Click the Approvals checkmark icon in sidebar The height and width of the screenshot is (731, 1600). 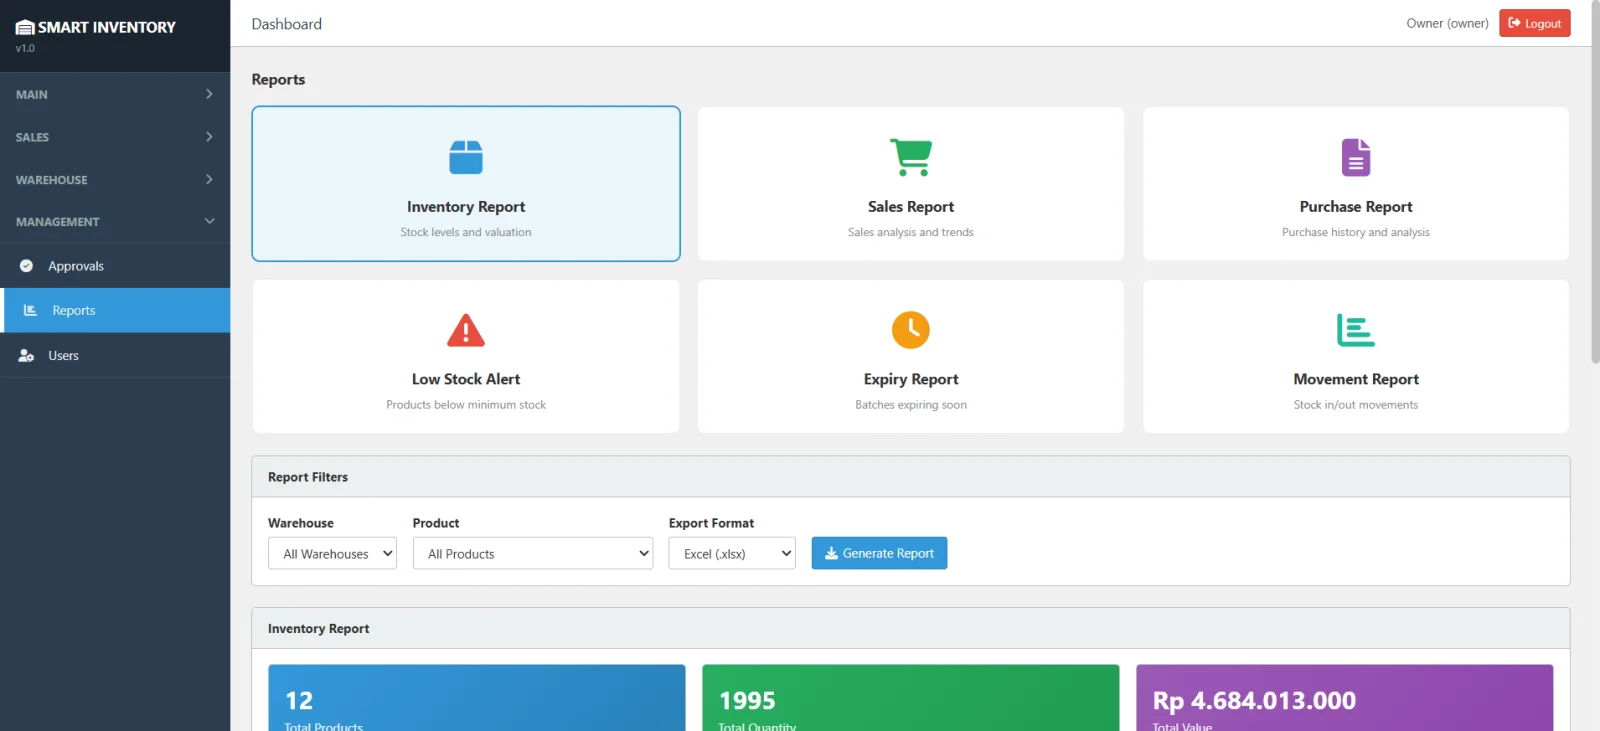(x=27, y=266)
